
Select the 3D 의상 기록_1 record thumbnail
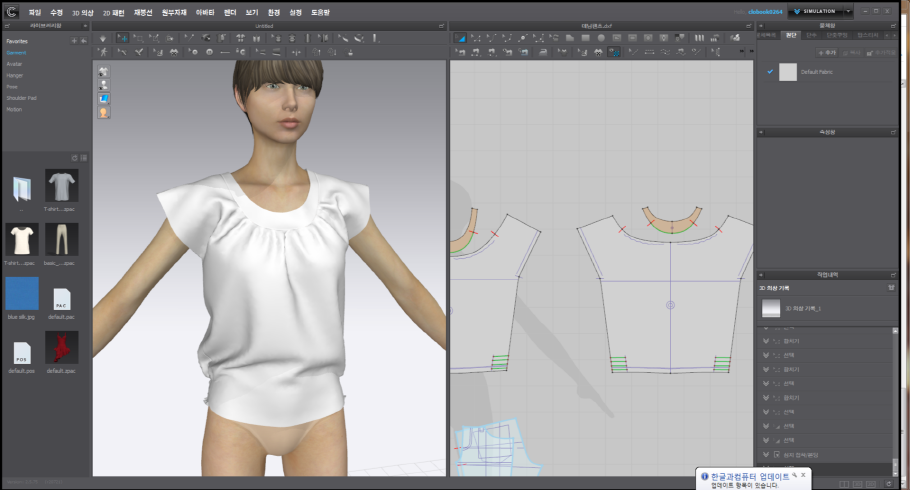[771, 308]
